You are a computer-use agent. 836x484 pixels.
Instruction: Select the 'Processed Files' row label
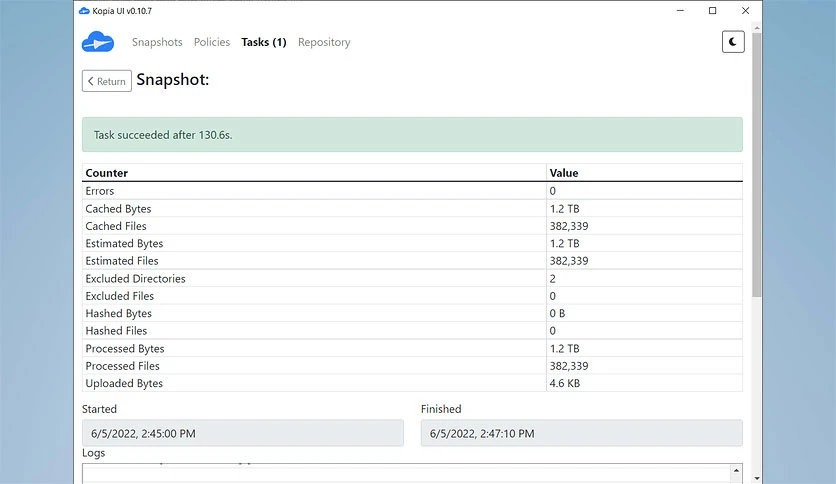[122, 366]
